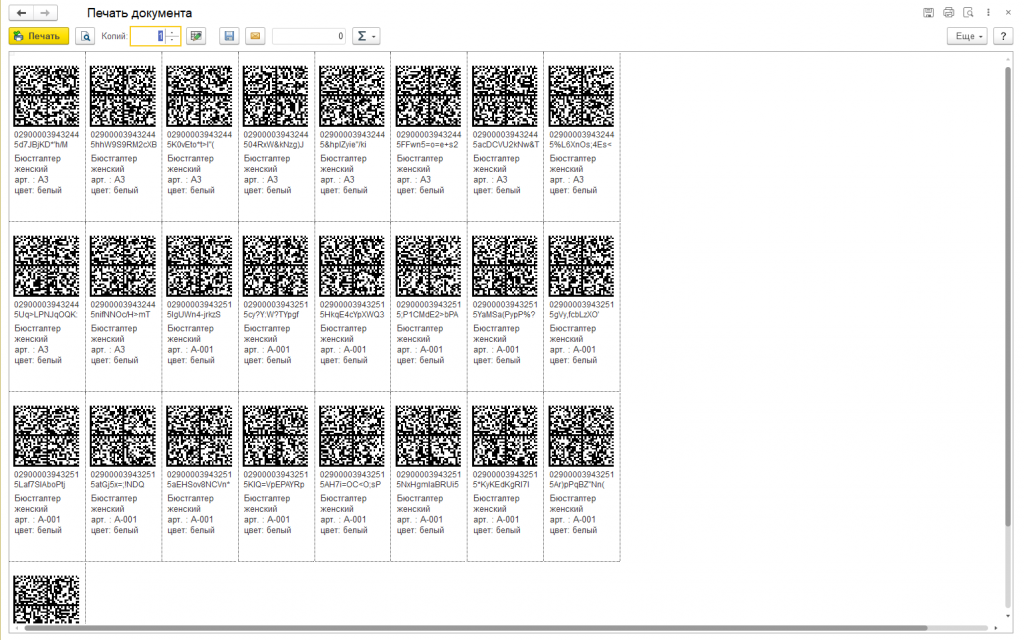This screenshot has height=640, width=1024.
Task: Decrease number of copies with down arrow
Action: click(173, 41)
